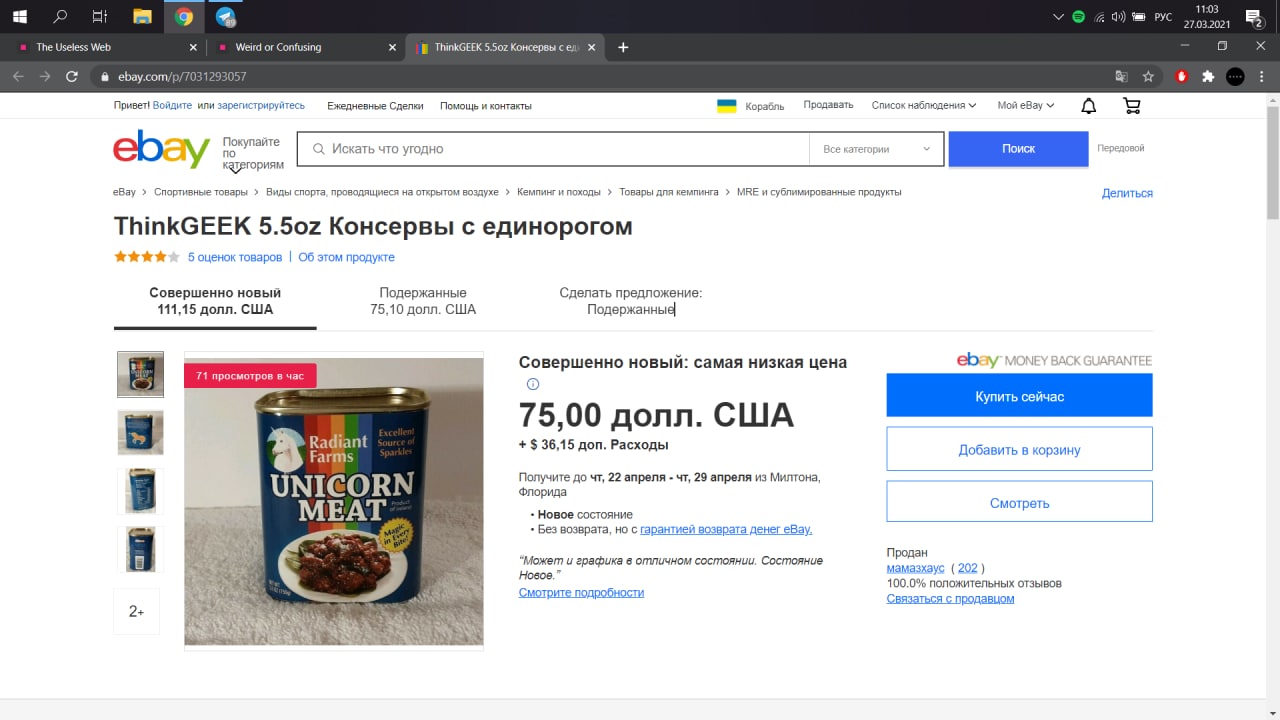Viewport: 1280px width, 720px height.
Task: Open the Sign in link
Action: [x=173, y=106]
